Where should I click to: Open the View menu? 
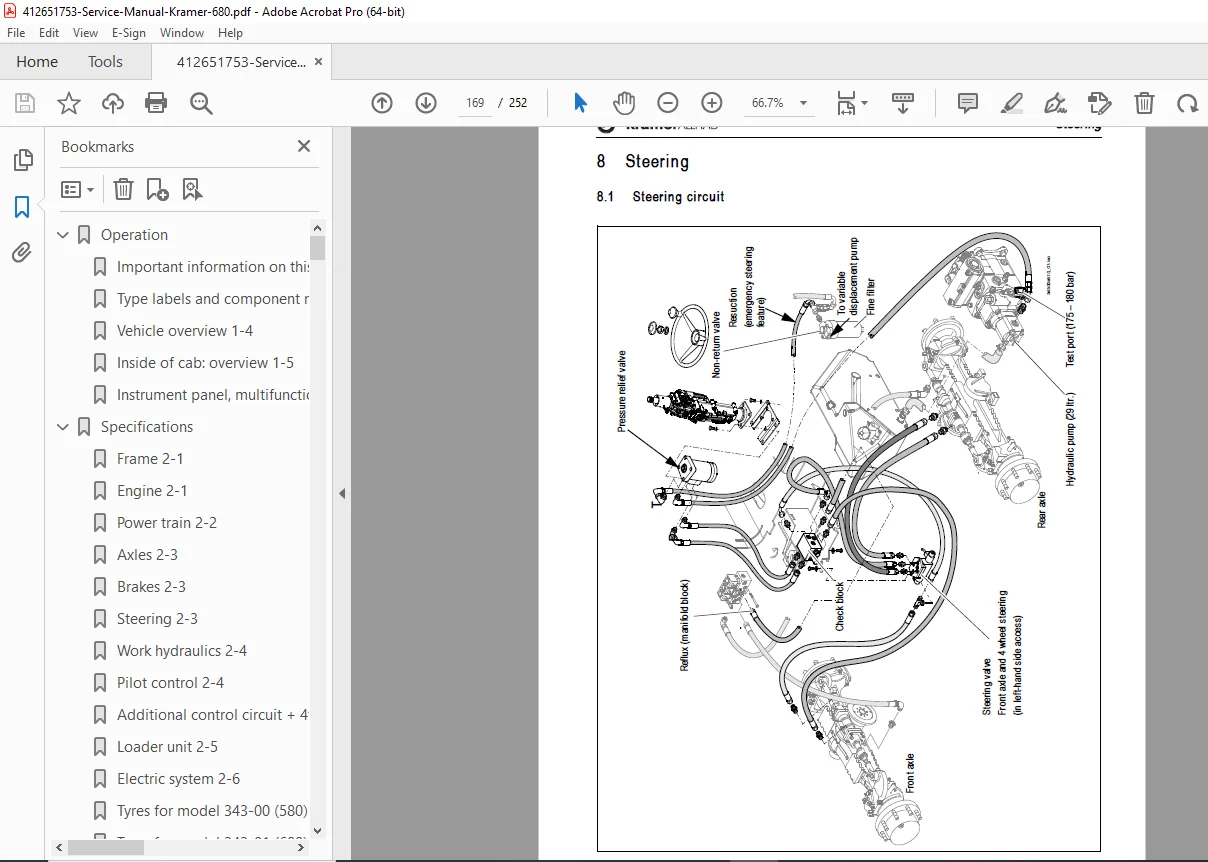click(x=84, y=33)
